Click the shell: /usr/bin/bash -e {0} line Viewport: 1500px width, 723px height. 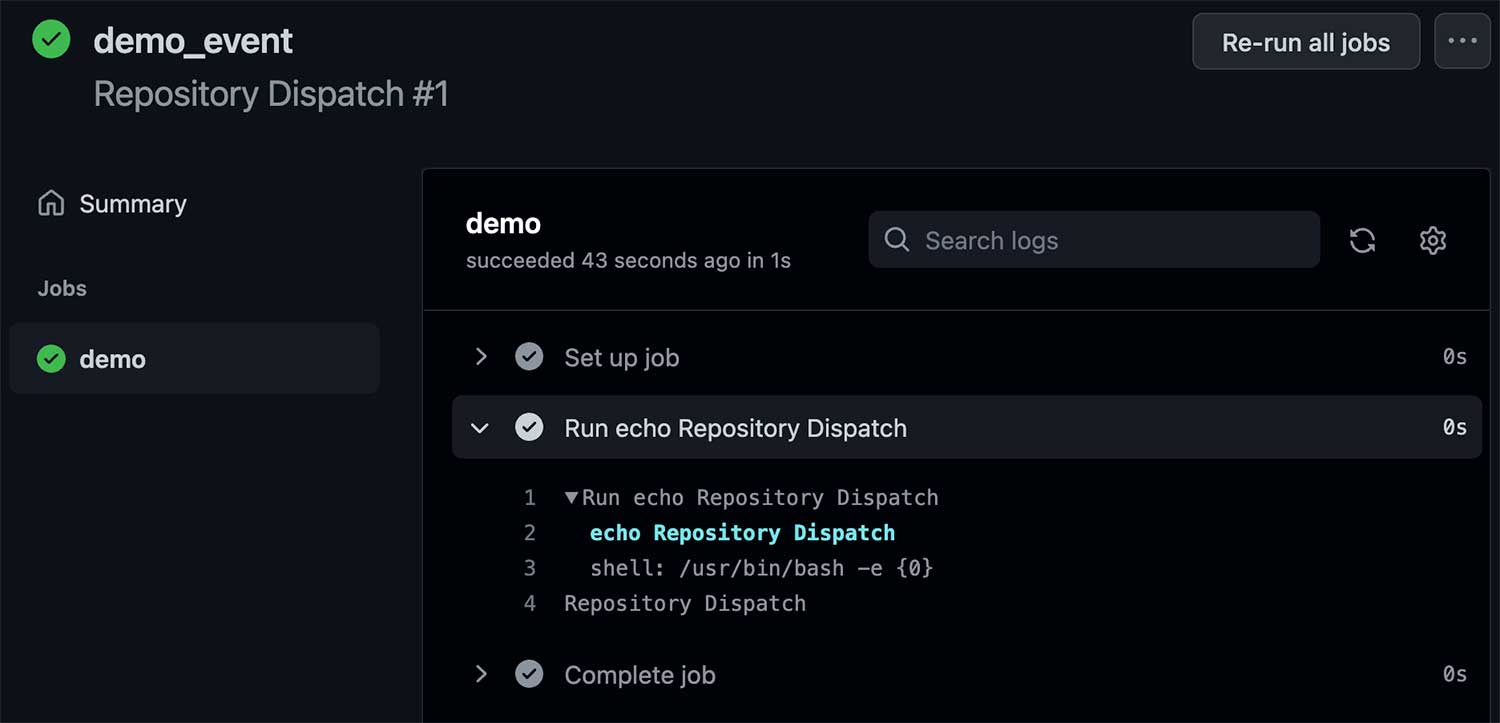(x=761, y=568)
